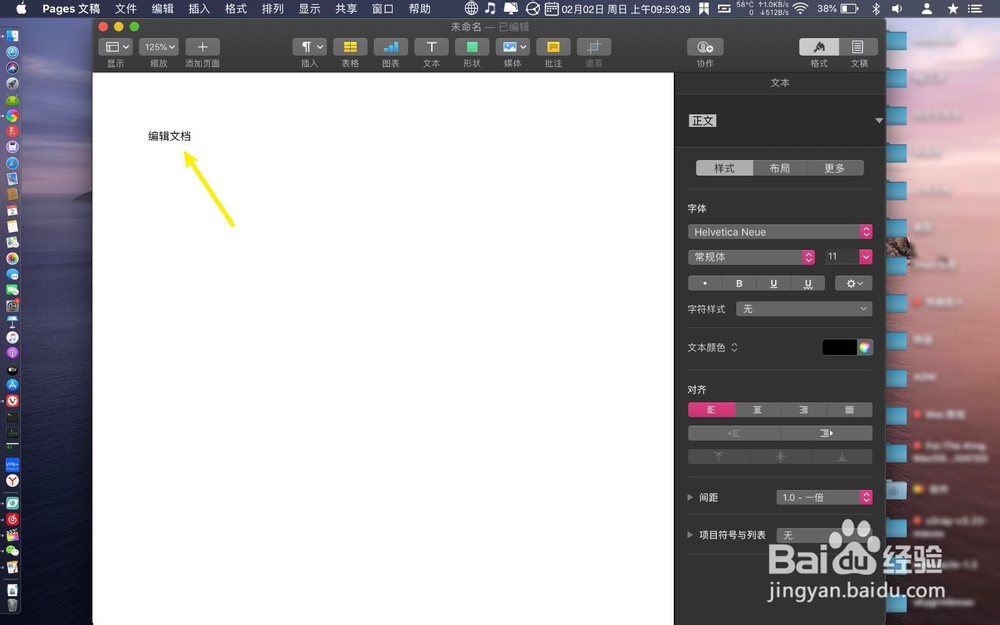Image resolution: width=1000 pixels, height=625 pixels.
Task: Switch to the 更多 tab
Action: click(x=835, y=168)
